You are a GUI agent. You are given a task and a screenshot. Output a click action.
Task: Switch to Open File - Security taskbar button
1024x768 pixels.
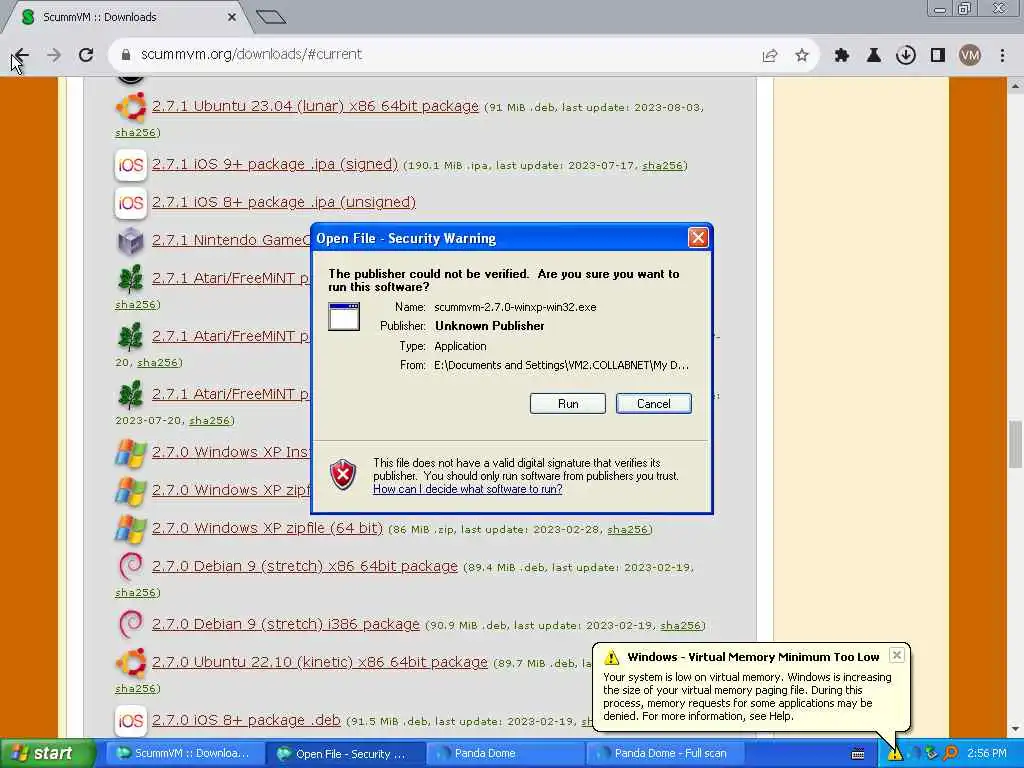[344, 754]
